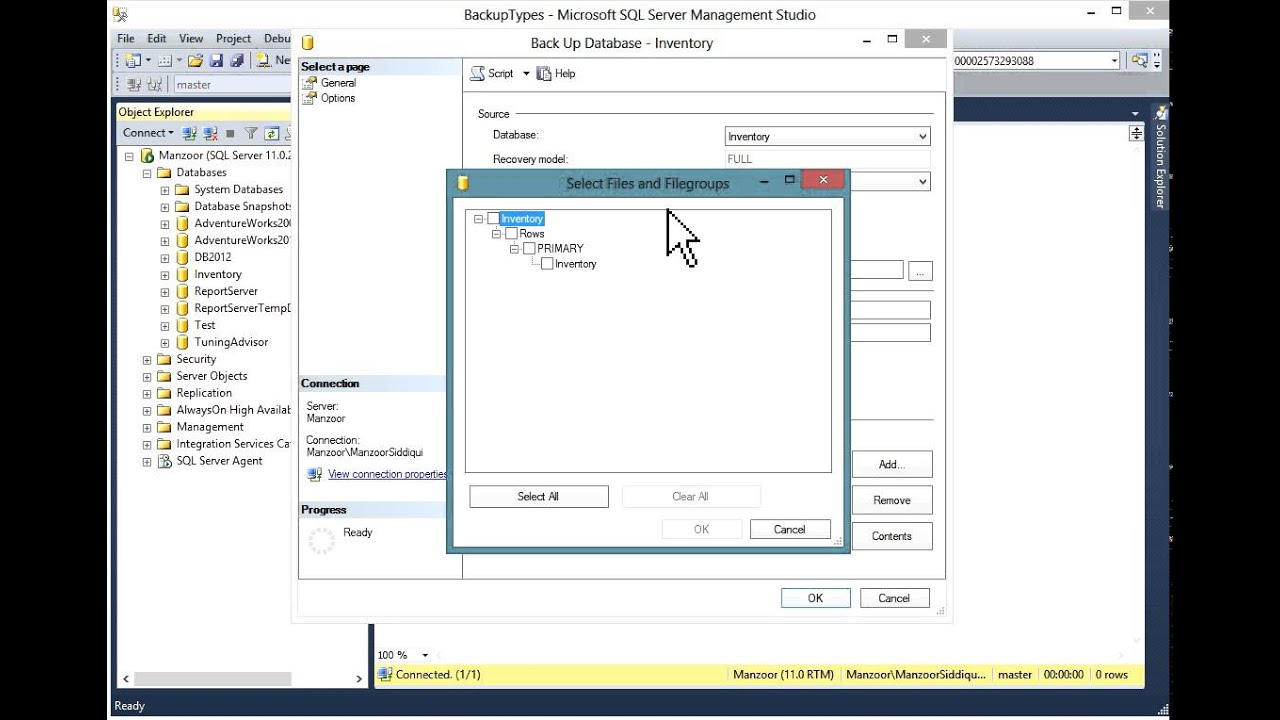Open the Solution Explorer side tab

1160,158
